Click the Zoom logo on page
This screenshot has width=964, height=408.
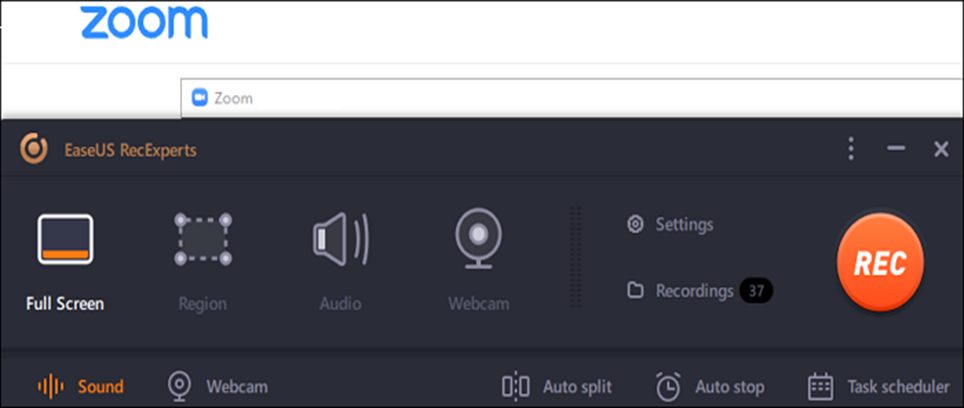coord(144,23)
